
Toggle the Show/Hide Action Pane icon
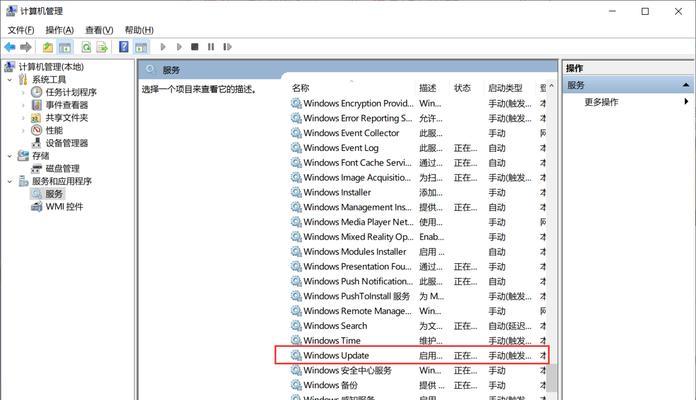pos(141,47)
